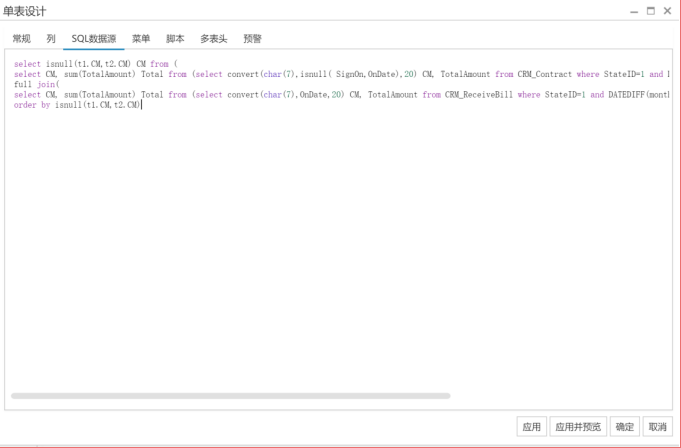This screenshot has height=448, width=681.
Task: Click the horizontal scrollbar under the SQL editor
Action: tap(230, 396)
